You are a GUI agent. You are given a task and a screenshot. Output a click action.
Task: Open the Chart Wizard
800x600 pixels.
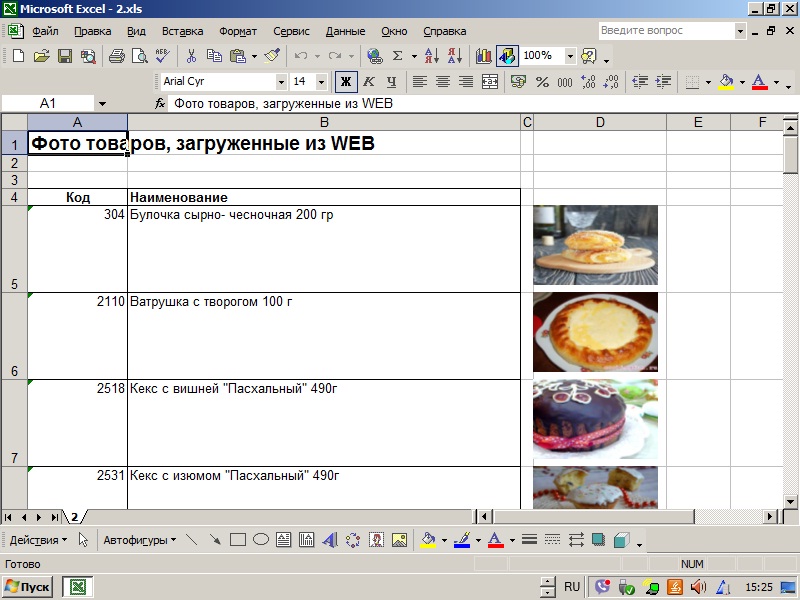(483, 56)
